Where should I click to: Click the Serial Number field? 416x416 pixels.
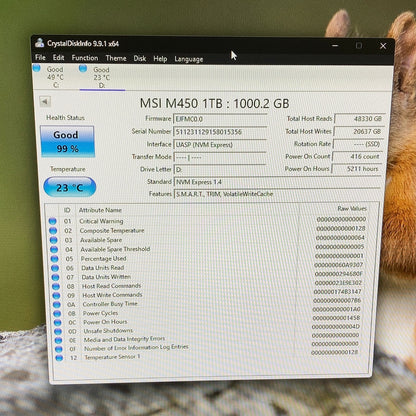pyautogui.click(x=220, y=132)
